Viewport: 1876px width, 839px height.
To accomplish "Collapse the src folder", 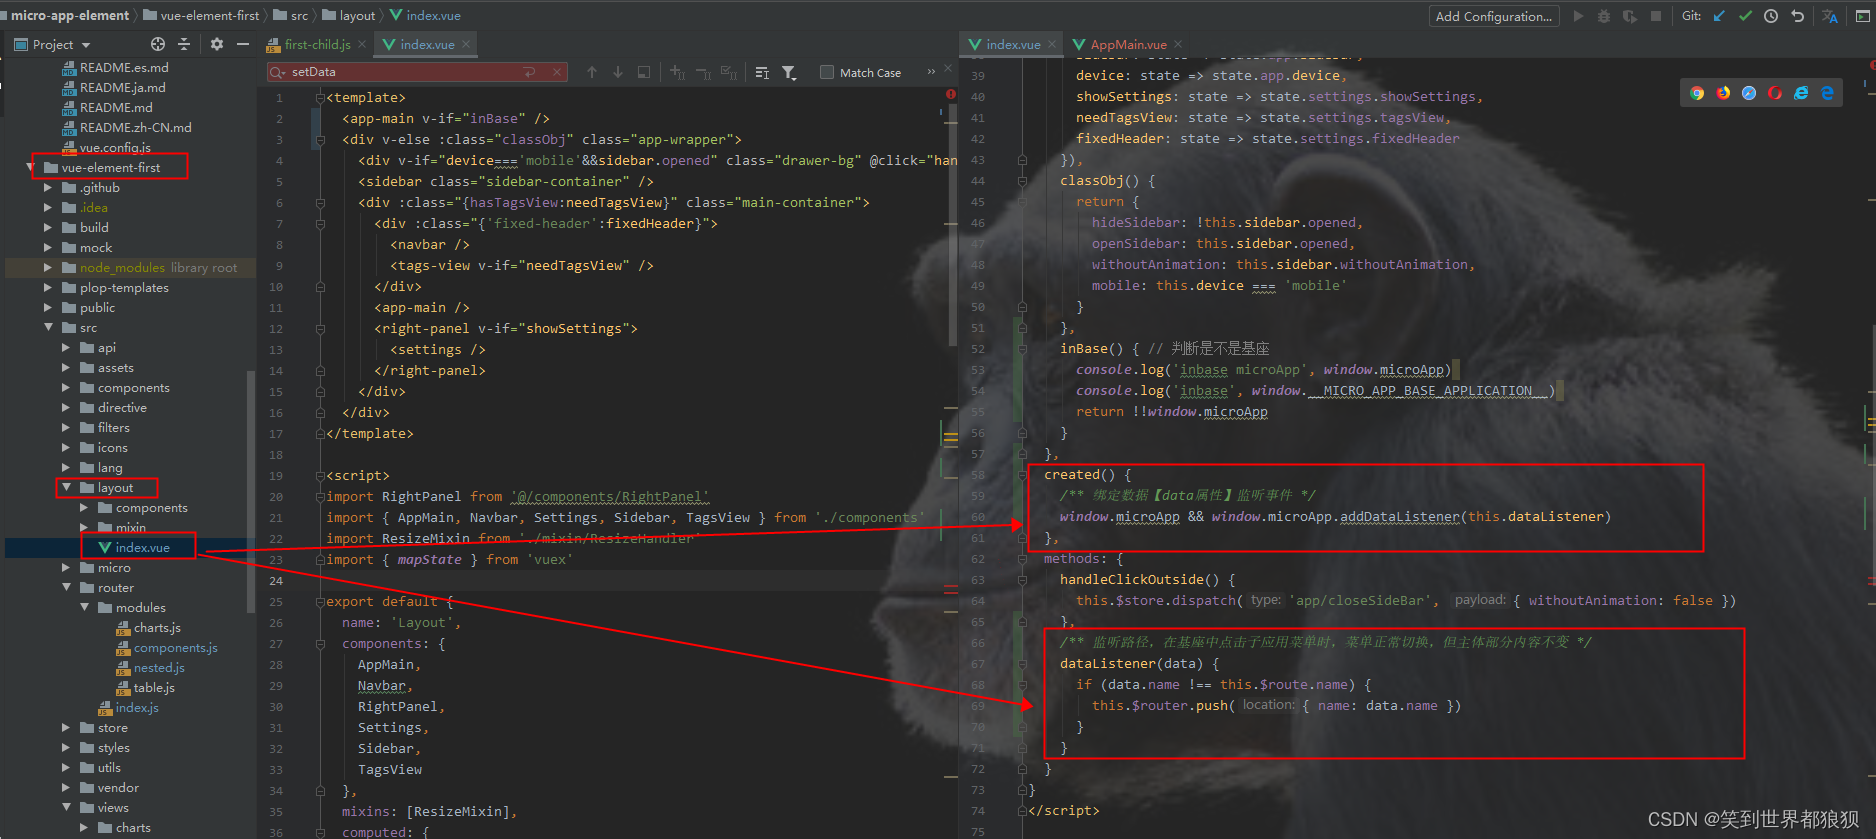I will click(x=48, y=328).
